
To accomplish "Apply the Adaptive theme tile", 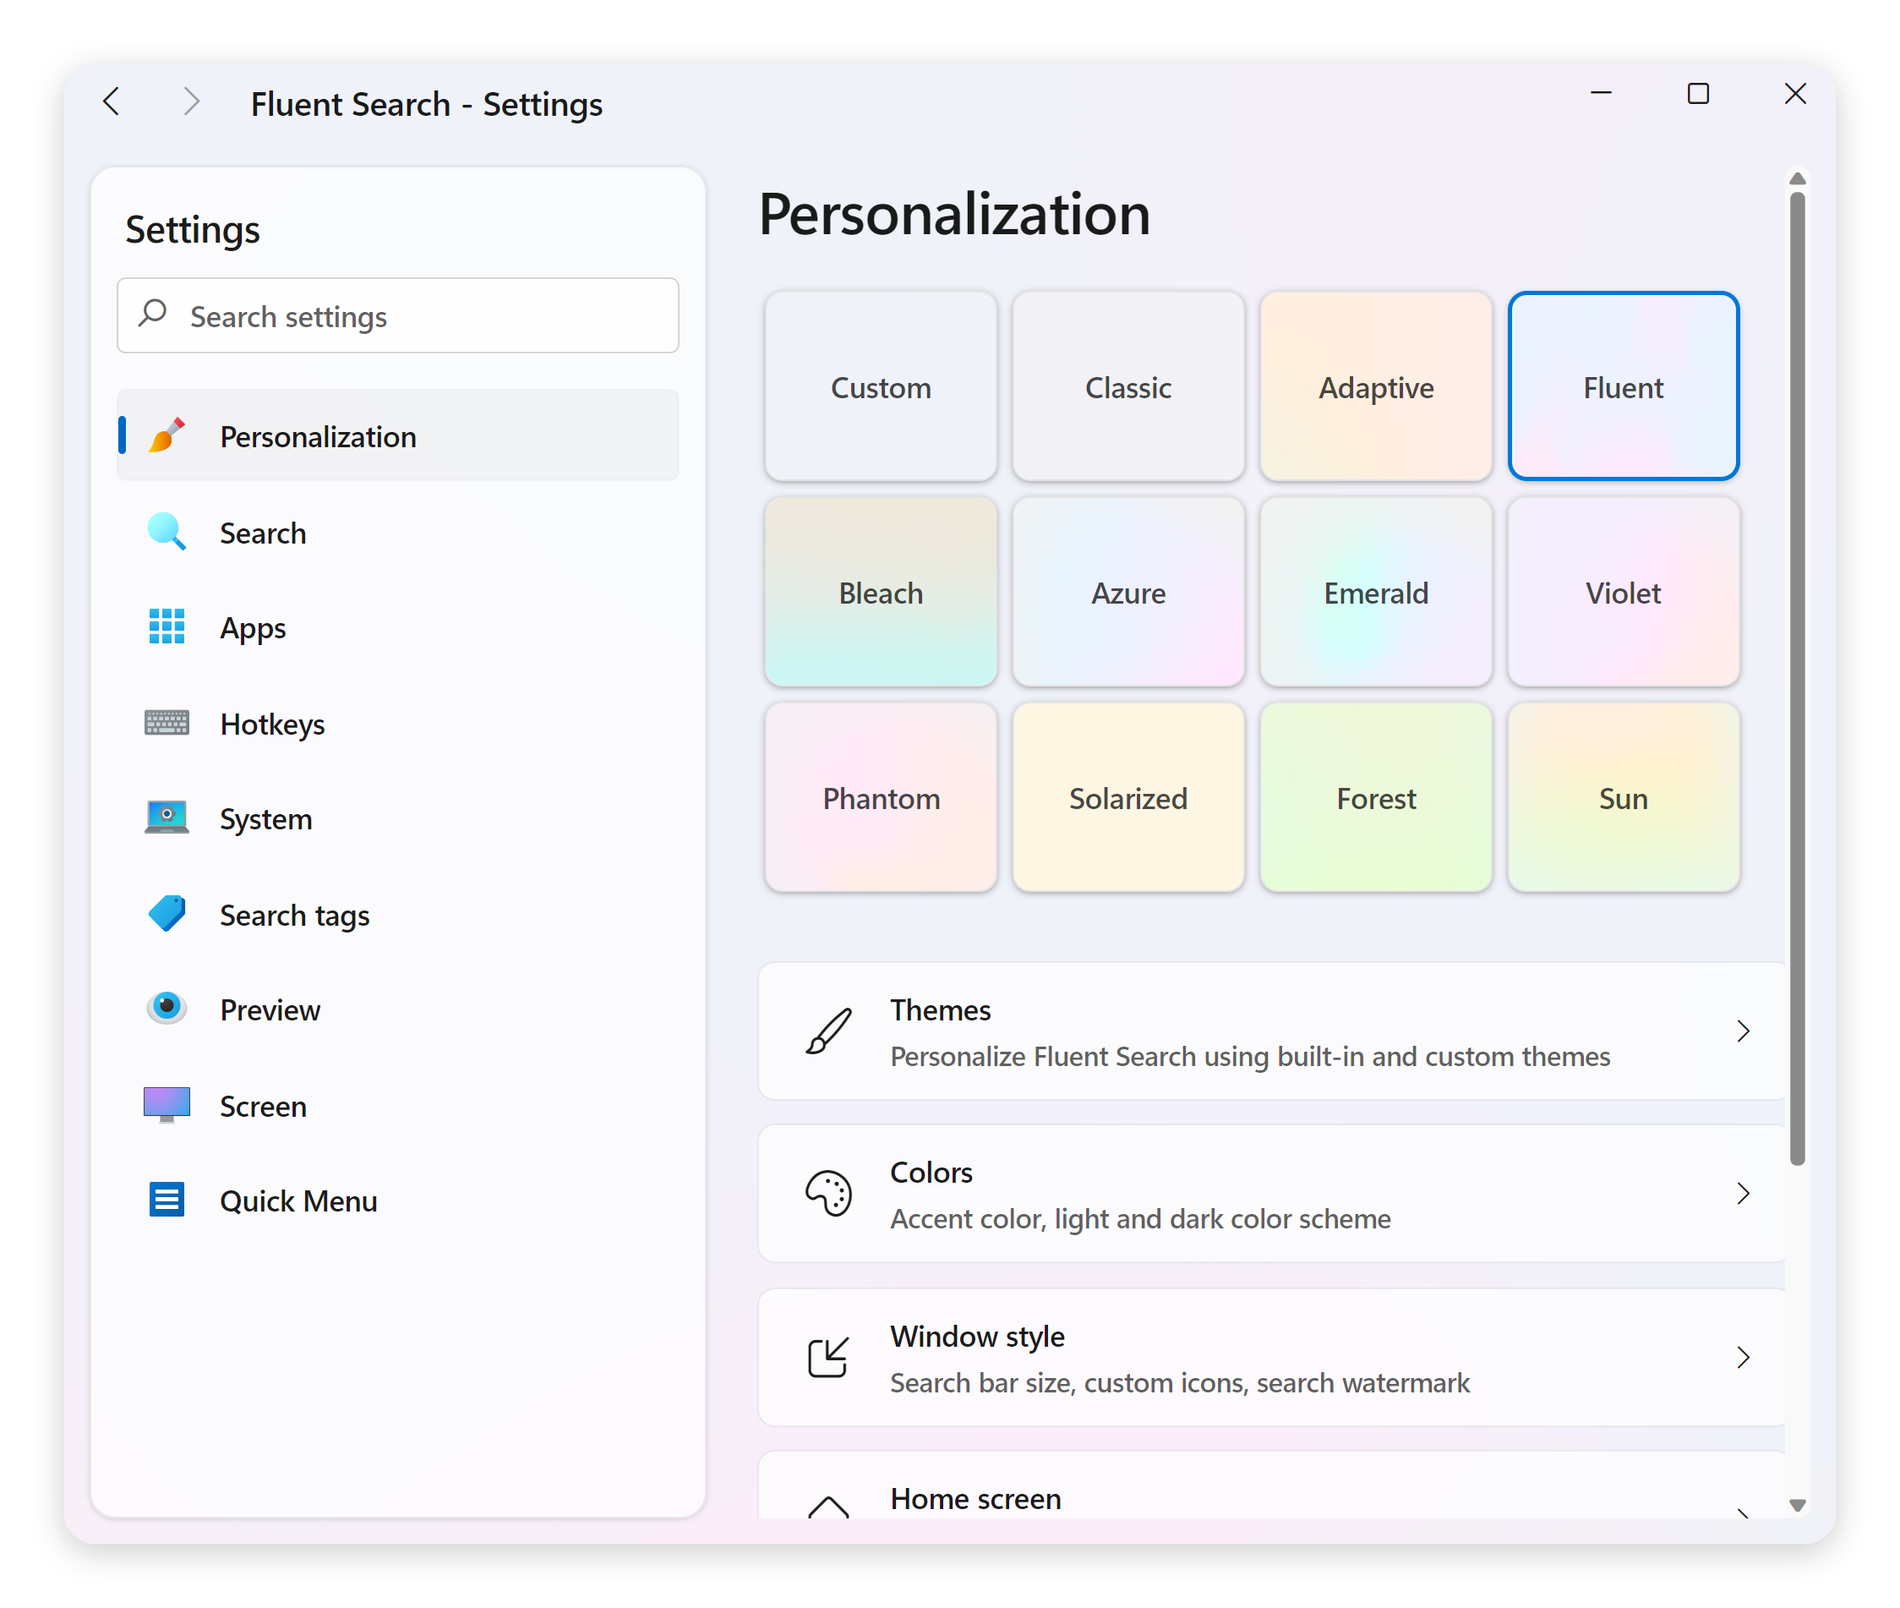I will pos(1376,386).
